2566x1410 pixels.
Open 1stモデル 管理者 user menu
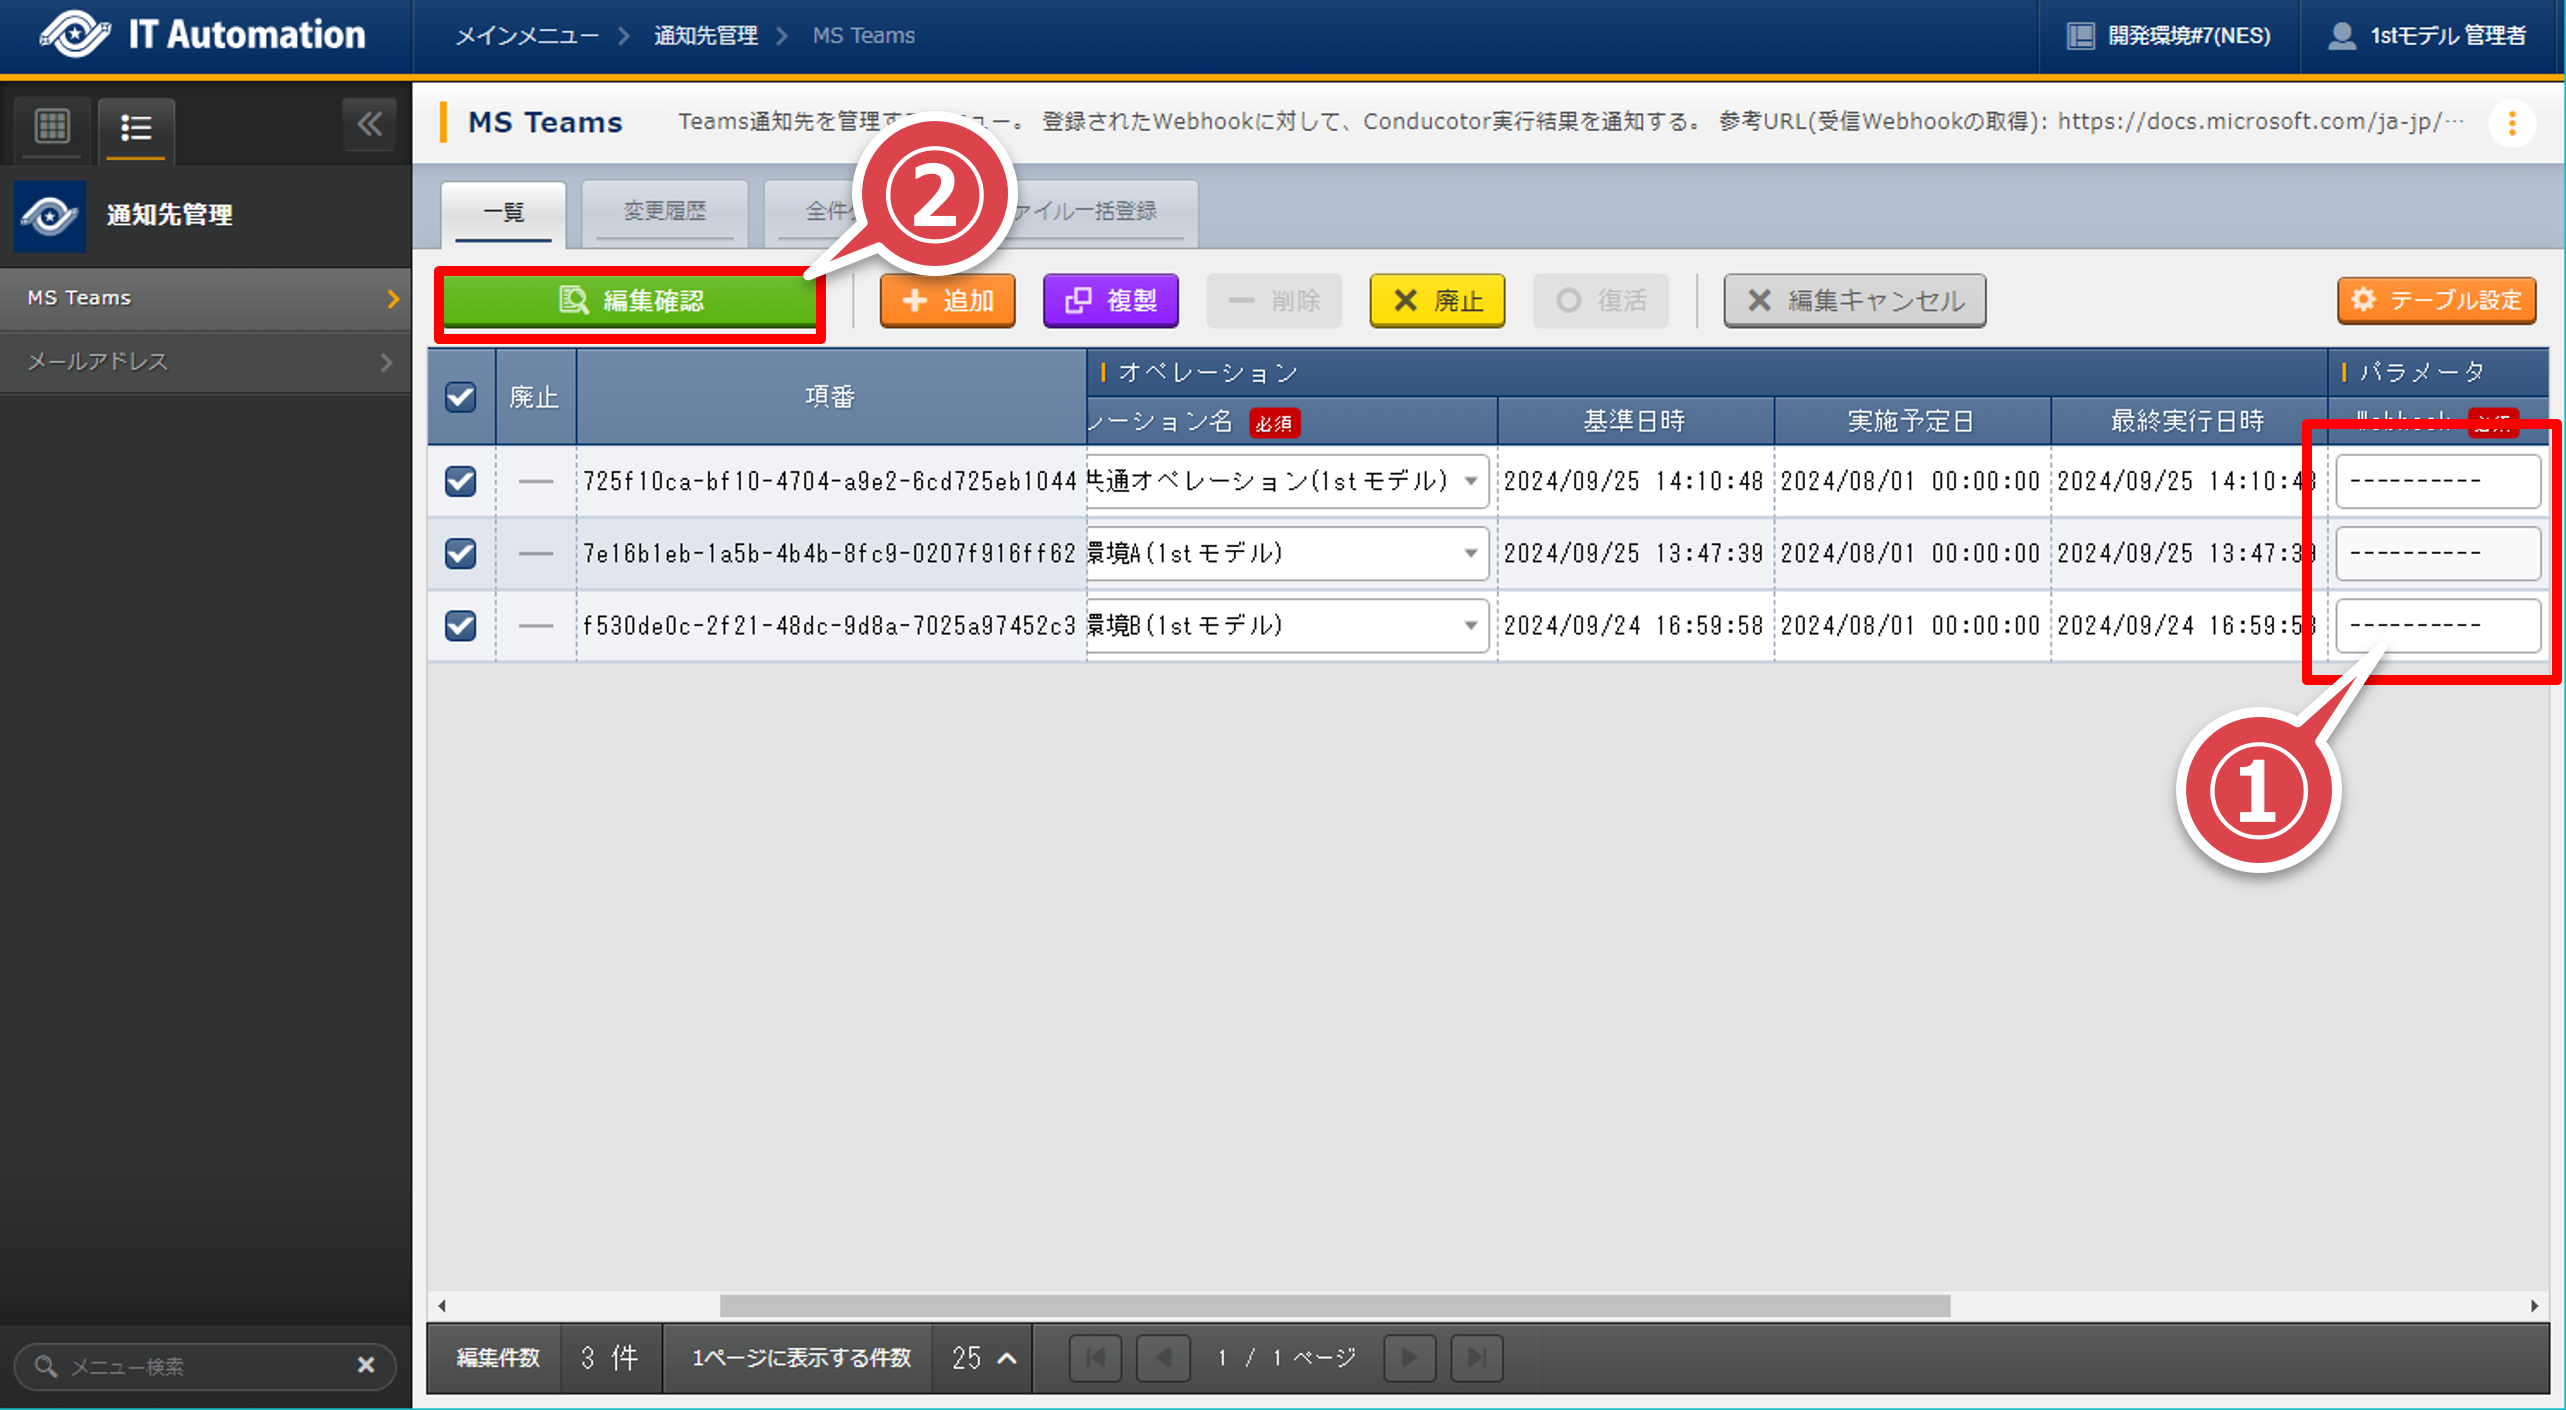tap(2427, 36)
